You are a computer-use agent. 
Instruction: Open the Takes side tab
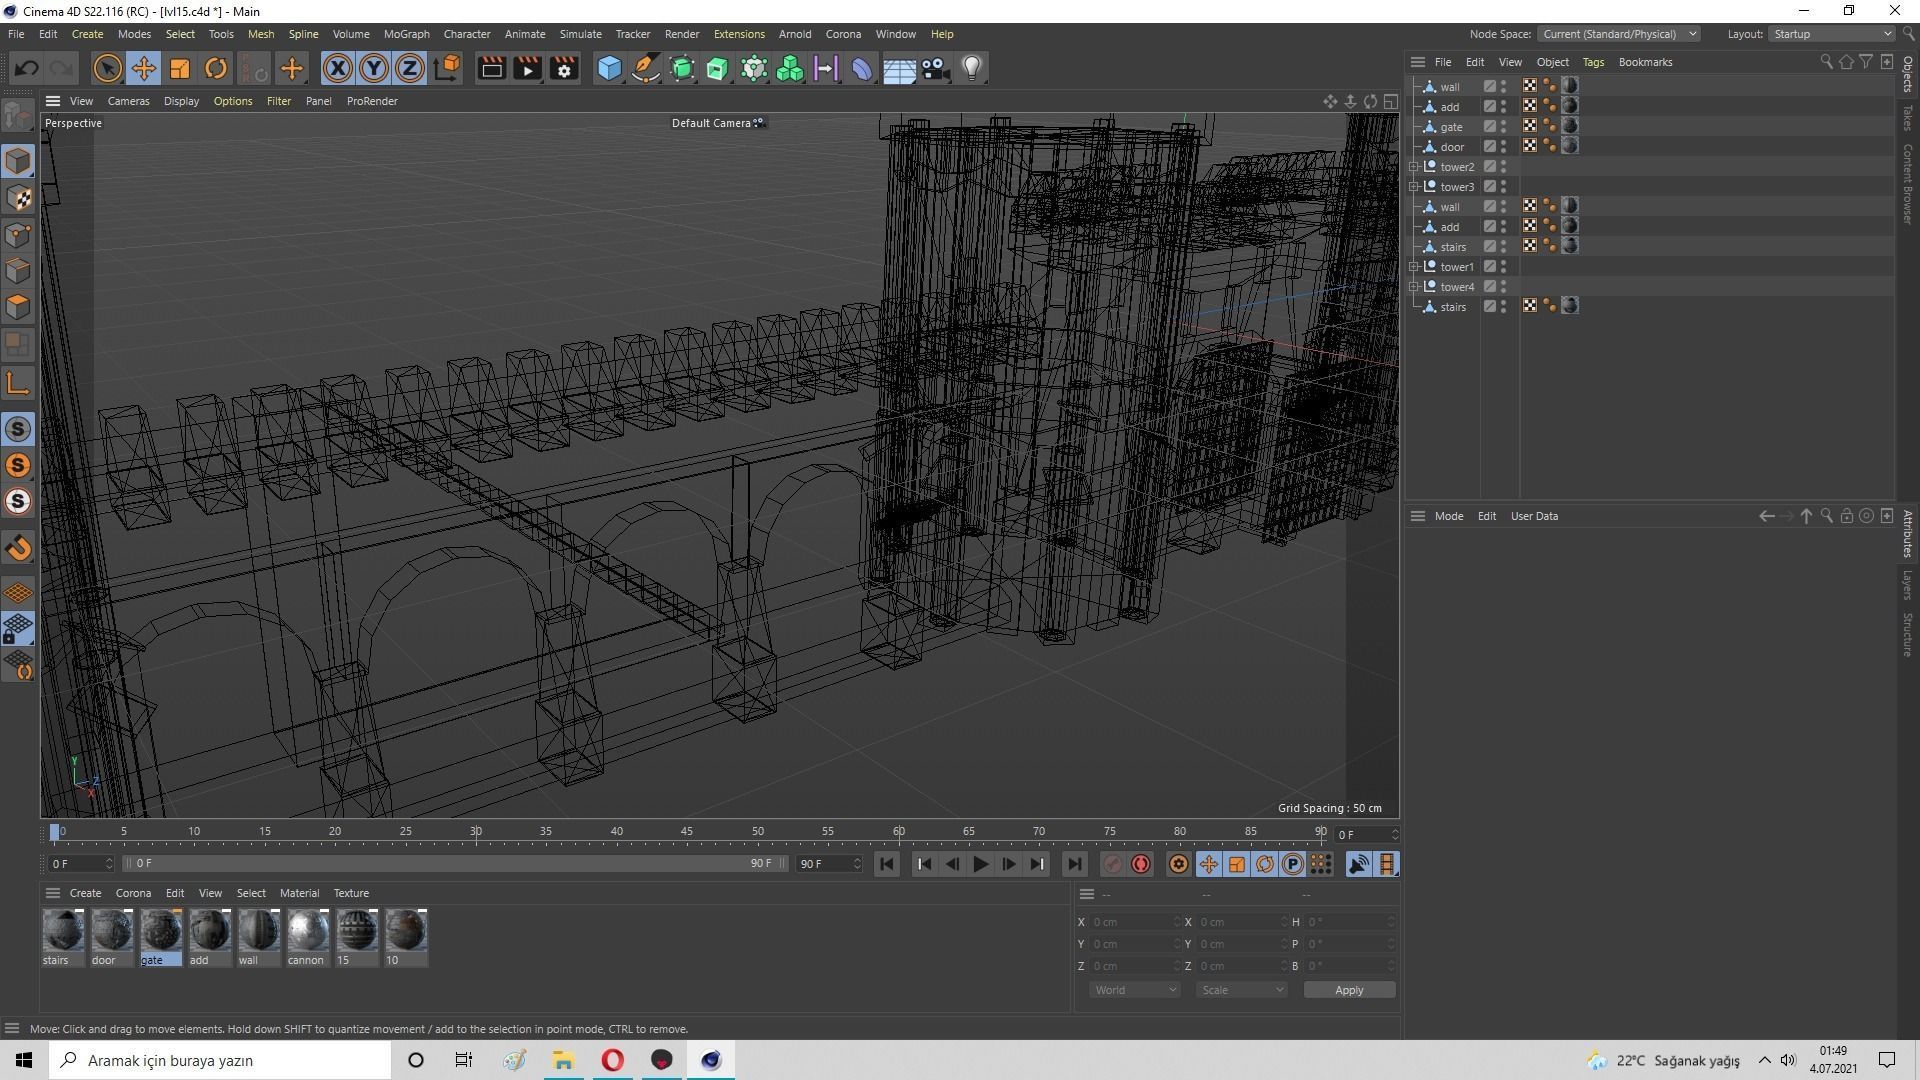tap(1908, 117)
